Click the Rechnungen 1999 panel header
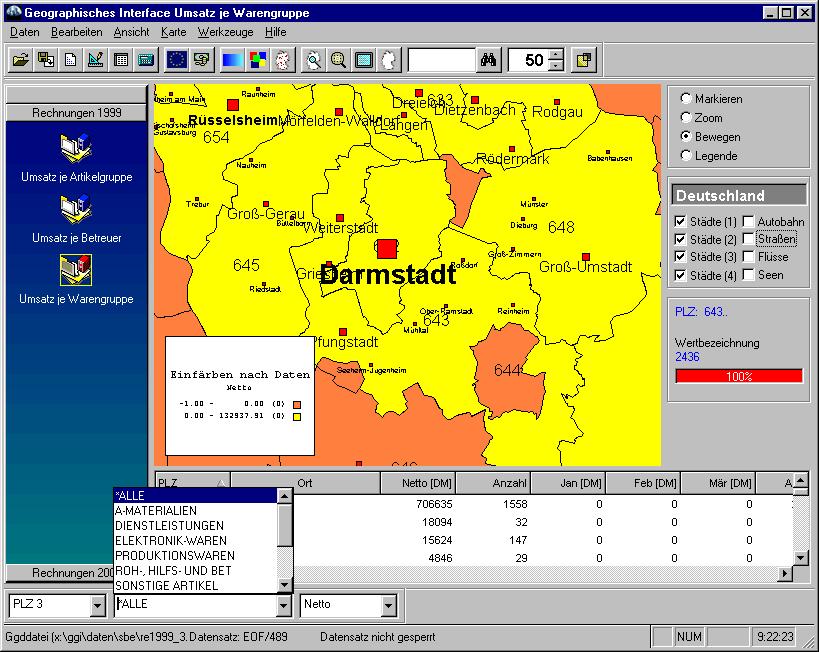The image size is (819, 652). 77,113
